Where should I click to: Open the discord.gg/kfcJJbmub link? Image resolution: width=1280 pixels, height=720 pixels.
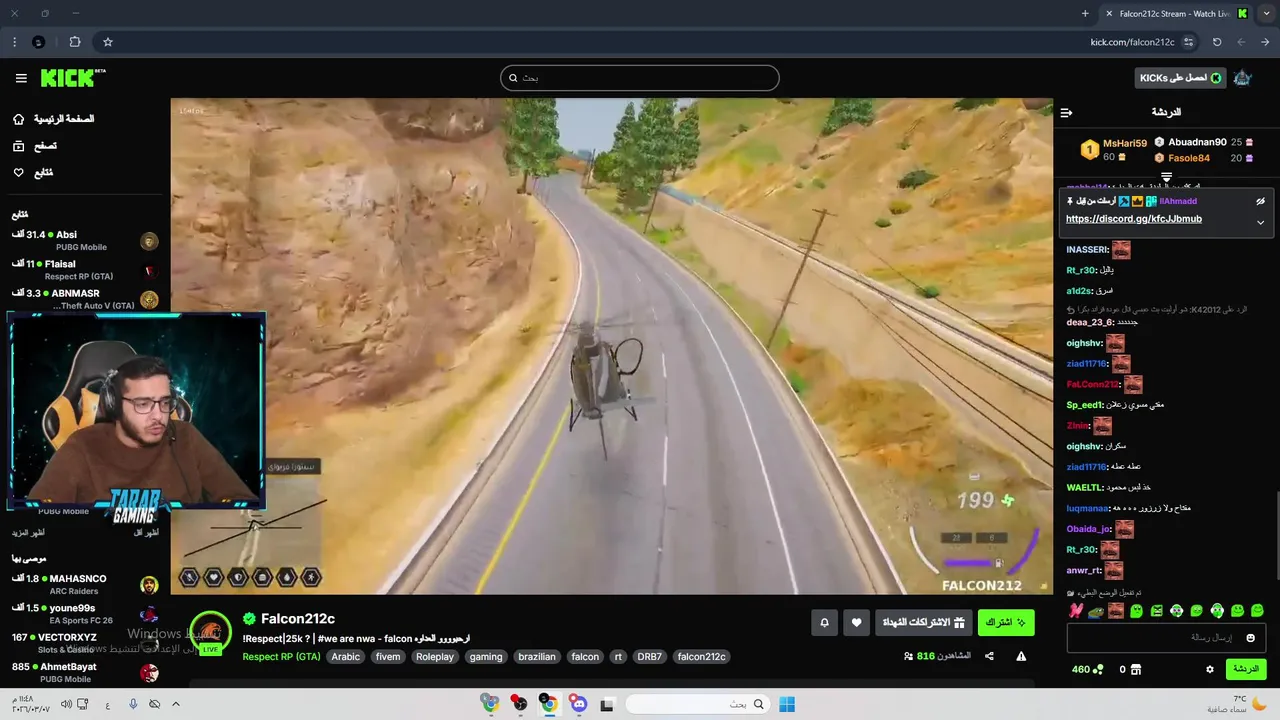tap(1133, 219)
